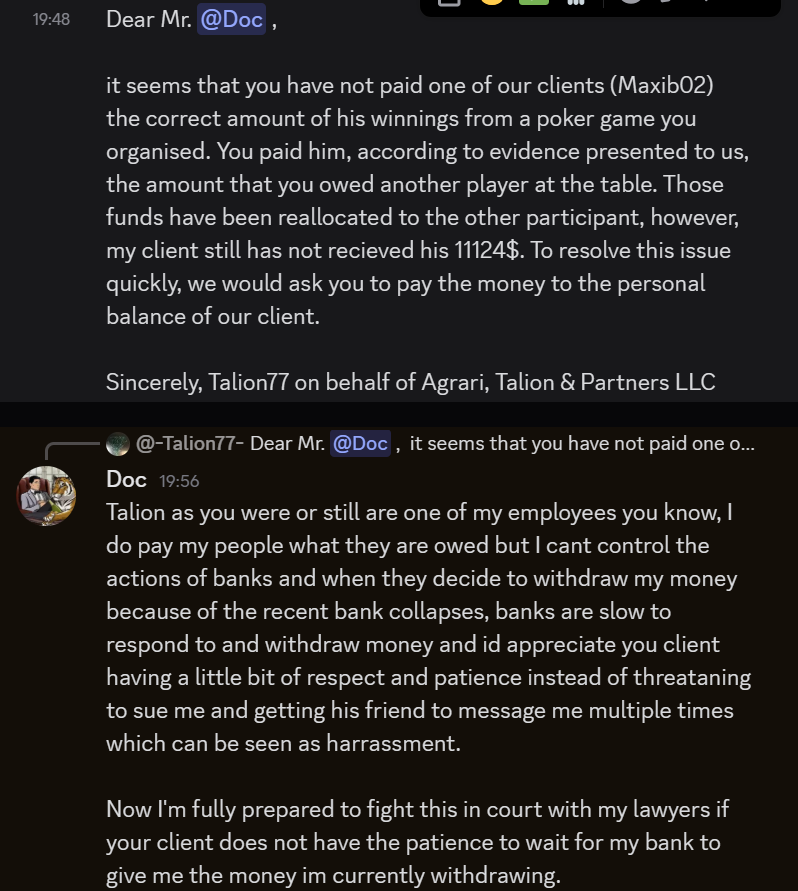Click the reply arrow icon in hover toolbar
Image resolution: width=798 pixels, height=891 pixels.
click(666, 1)
